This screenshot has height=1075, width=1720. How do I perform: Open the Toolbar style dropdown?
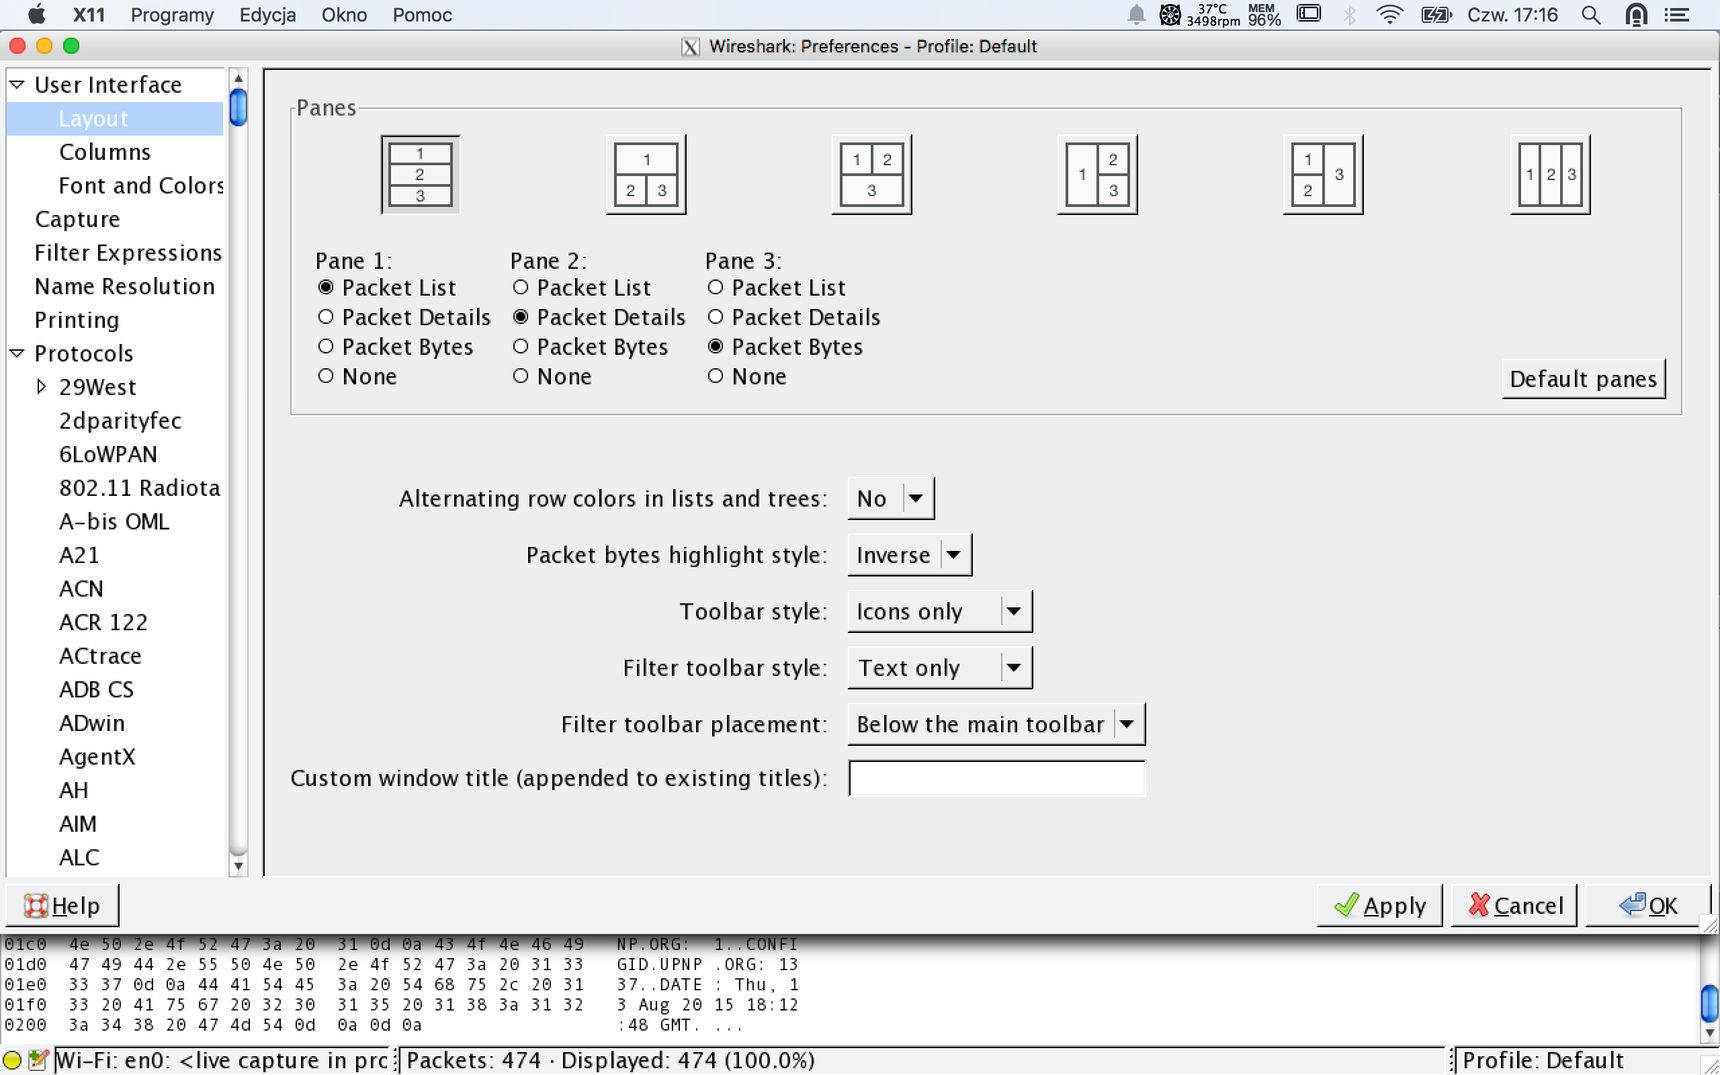(x=940, y=611)
